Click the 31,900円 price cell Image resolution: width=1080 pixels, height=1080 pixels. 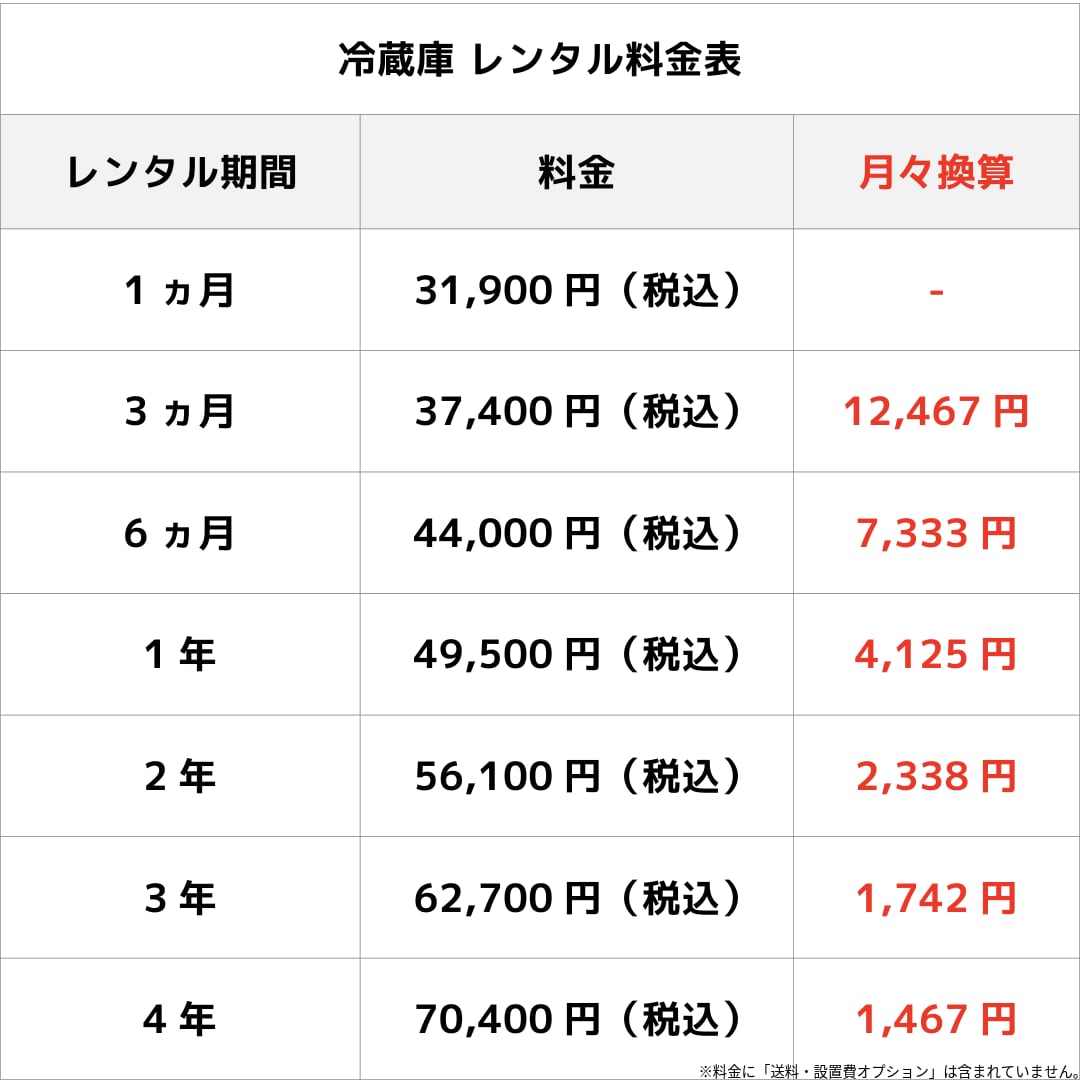[577, 290]
